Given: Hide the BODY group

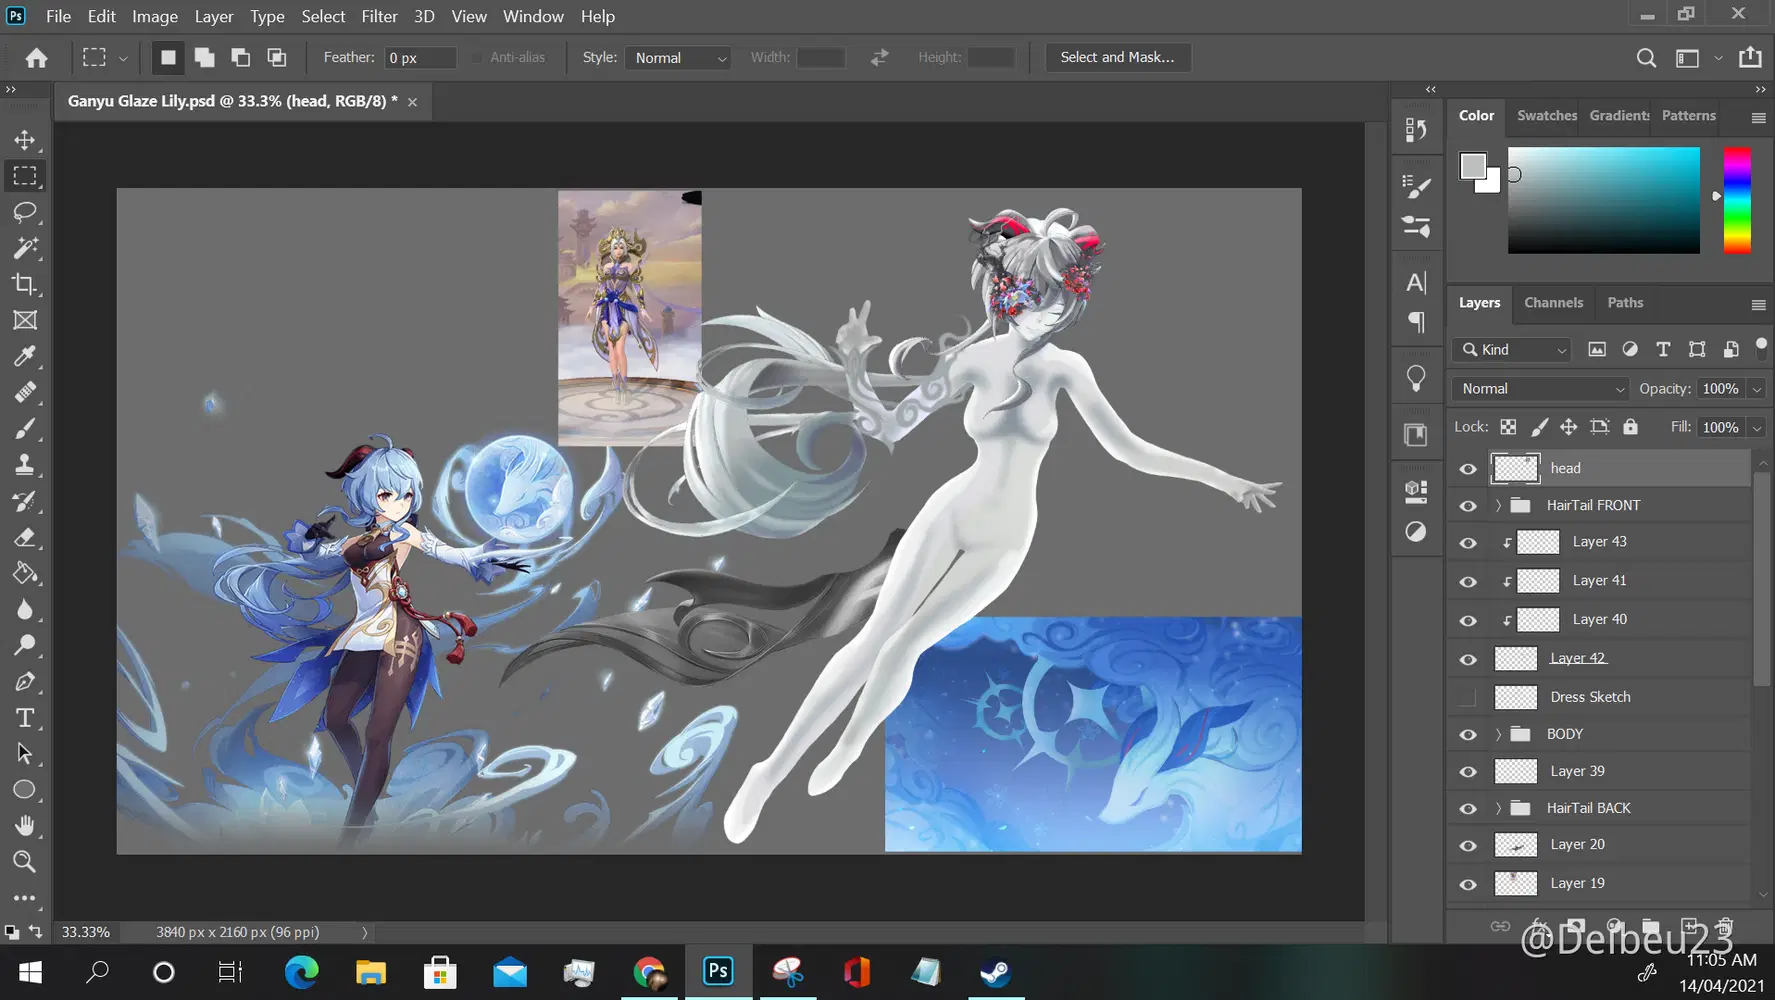Looking at the screenshot, I should [x=1468, y=735].
